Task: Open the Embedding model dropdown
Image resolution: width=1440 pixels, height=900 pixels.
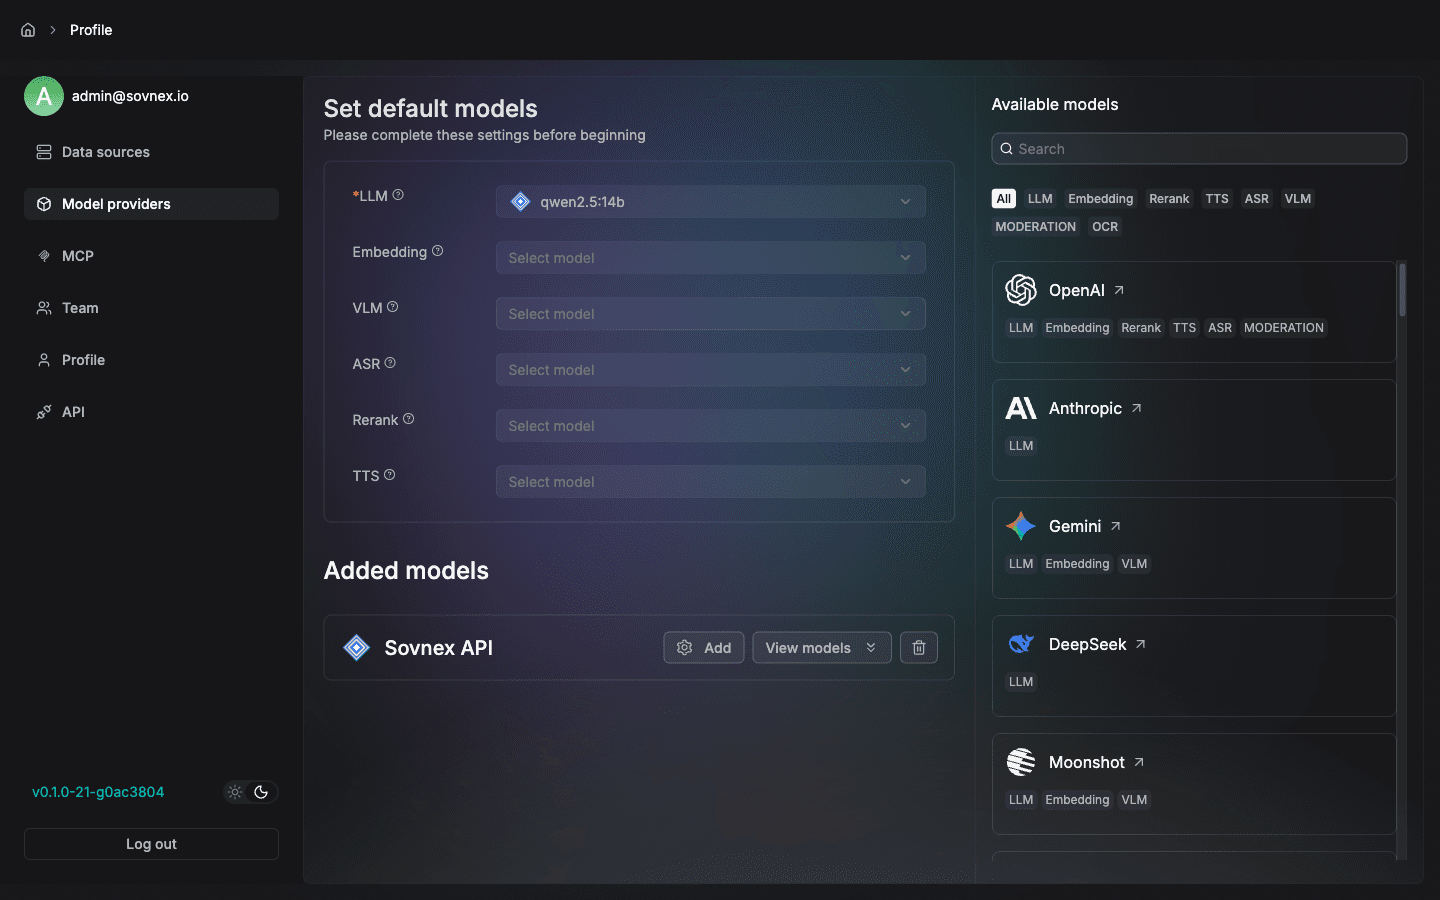Action: (x=710, y=258)
